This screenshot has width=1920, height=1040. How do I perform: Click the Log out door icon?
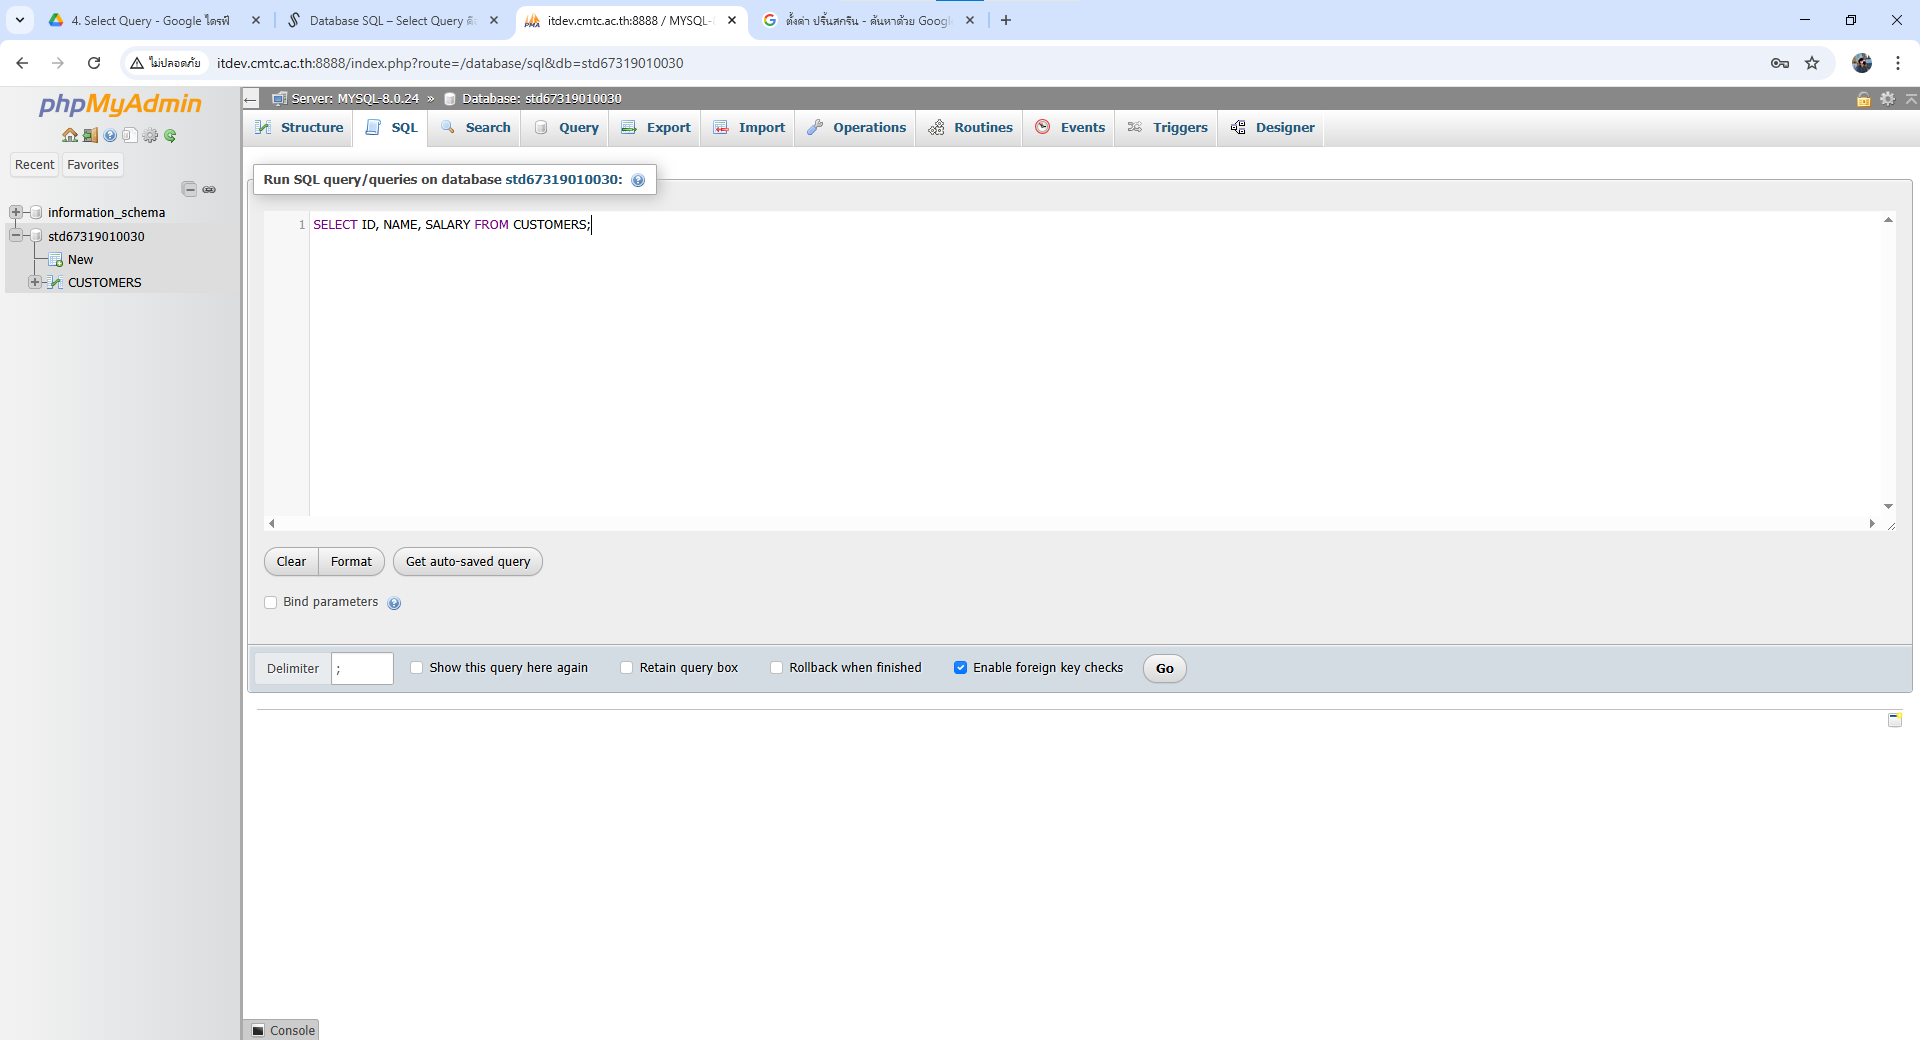click(90, 136)
